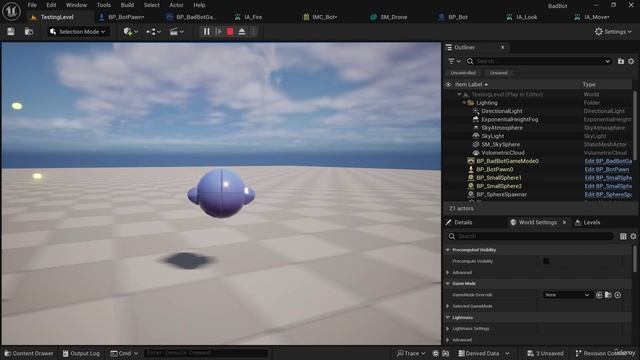
Task: Close the World Settings tab
Action: [x=564, y=222]
